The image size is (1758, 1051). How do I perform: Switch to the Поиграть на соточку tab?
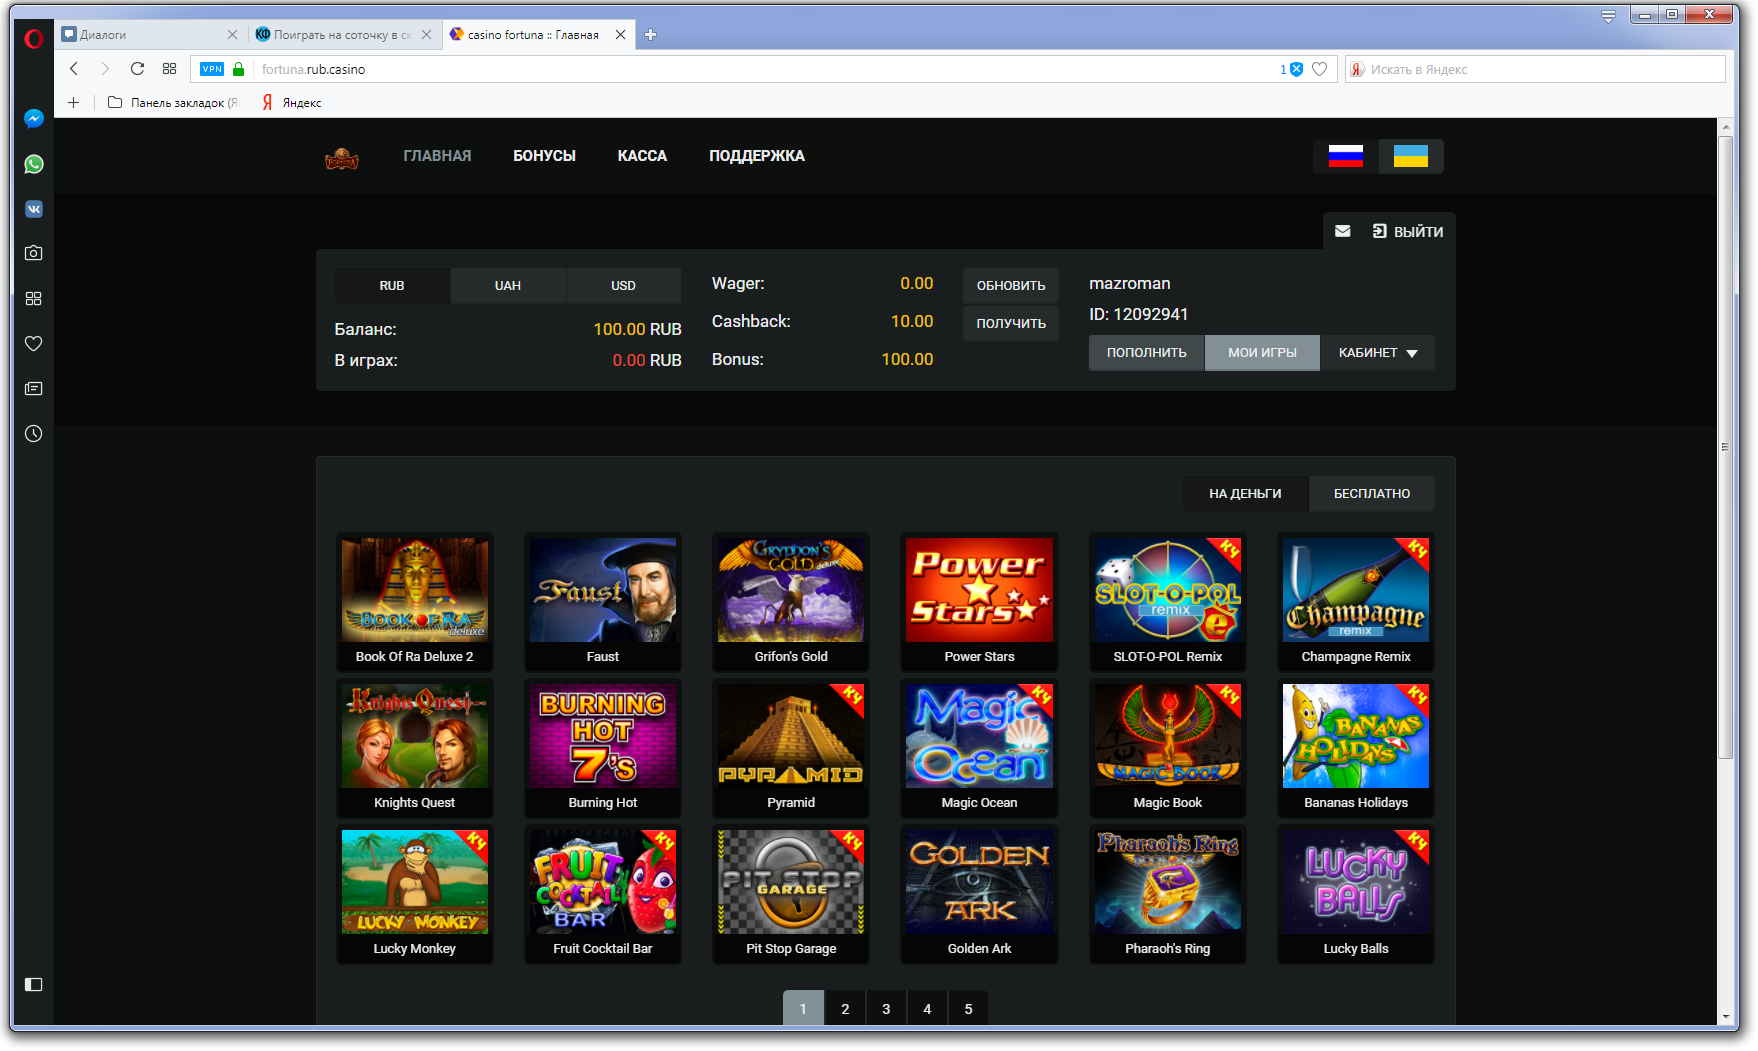point(342,34)
